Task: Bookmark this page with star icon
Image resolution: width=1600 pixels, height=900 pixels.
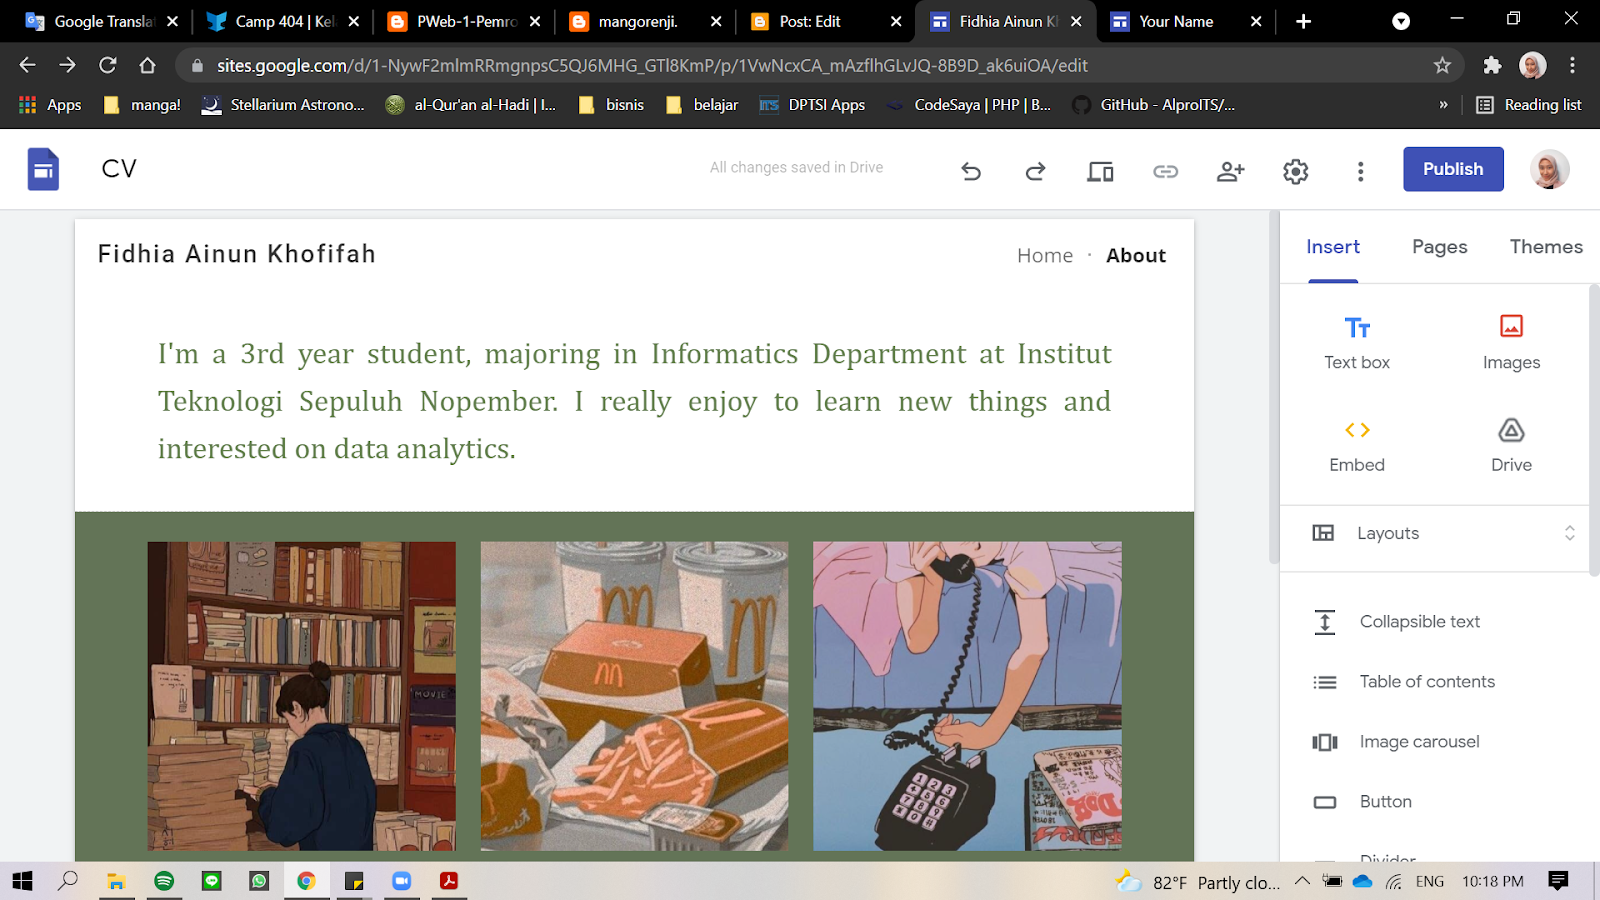Action: click(x=1442, y=65)
